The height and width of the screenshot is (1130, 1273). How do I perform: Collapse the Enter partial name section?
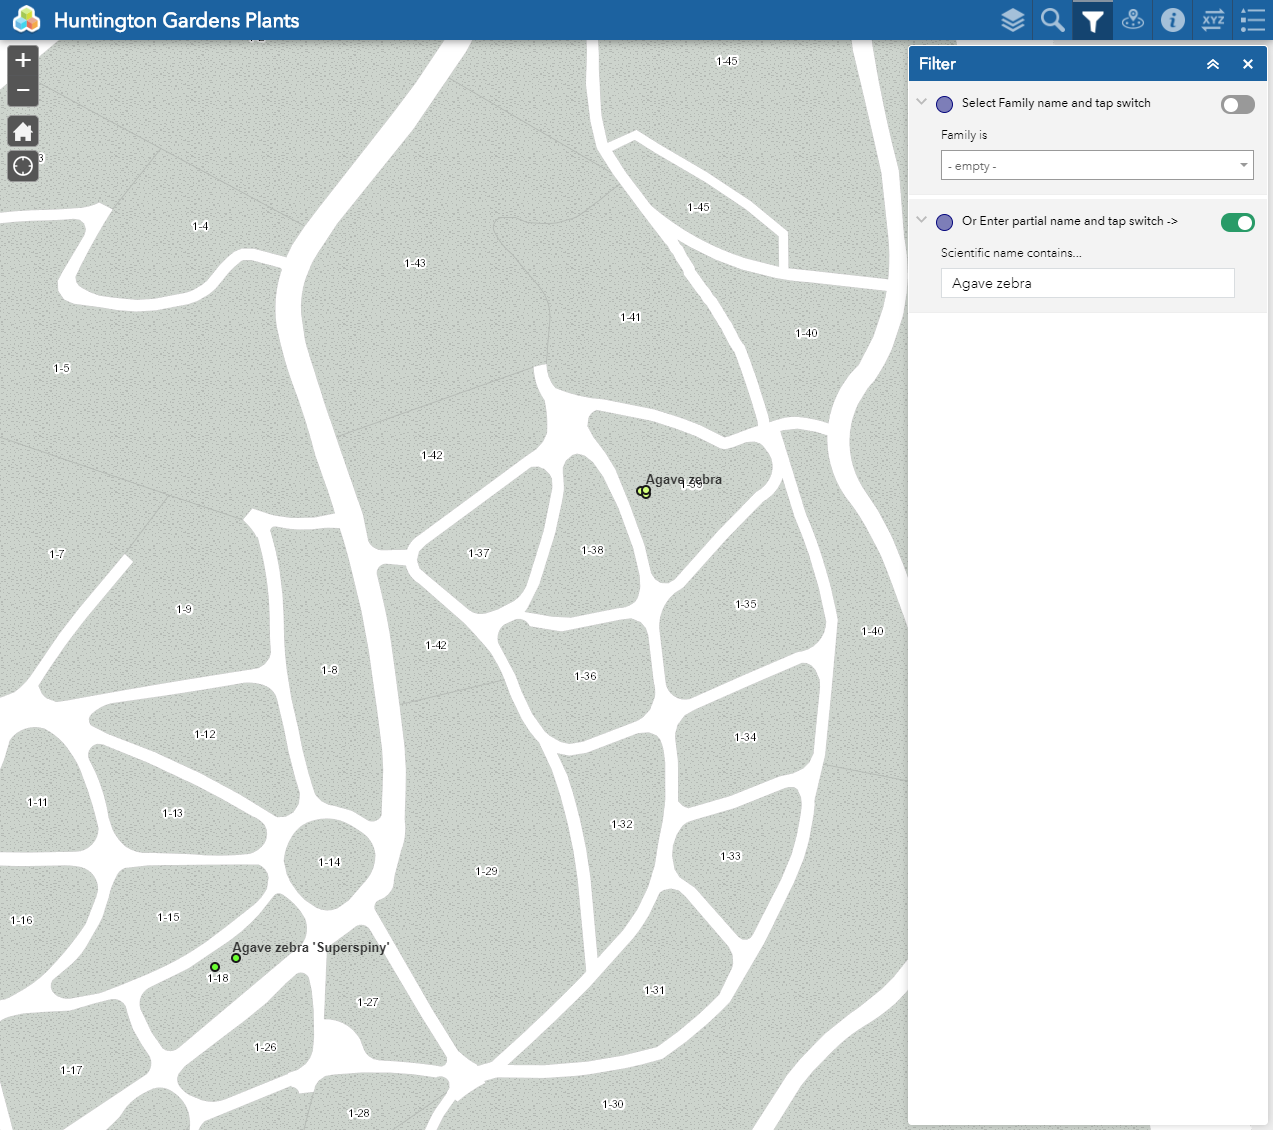(x=921, y=219)
